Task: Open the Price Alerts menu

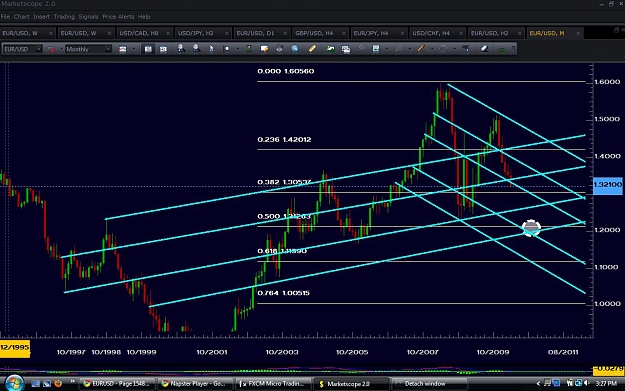Action: tap(118, 17)
